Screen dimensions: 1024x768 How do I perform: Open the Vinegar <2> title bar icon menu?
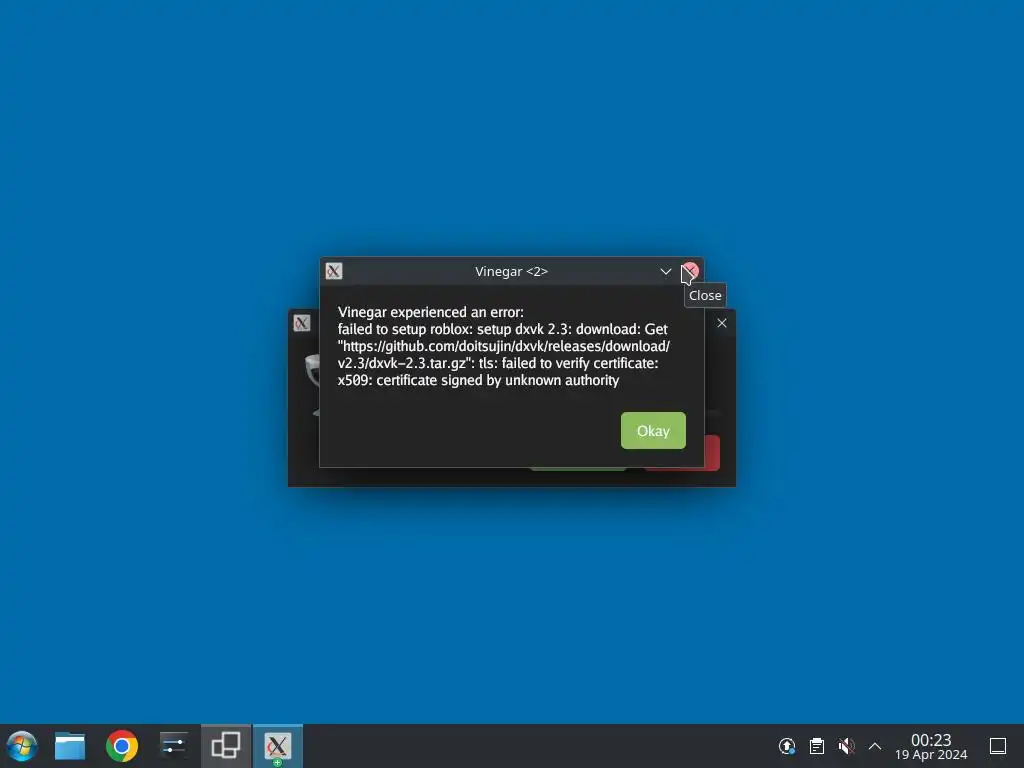(x=334, y=271)
